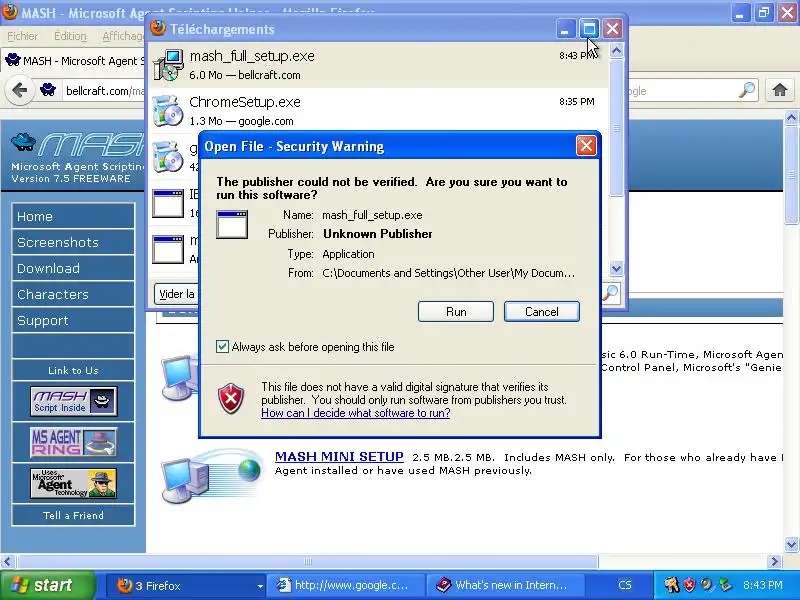Click the Firefox Home button icon

pyautogui.click(x=779, y=90)
